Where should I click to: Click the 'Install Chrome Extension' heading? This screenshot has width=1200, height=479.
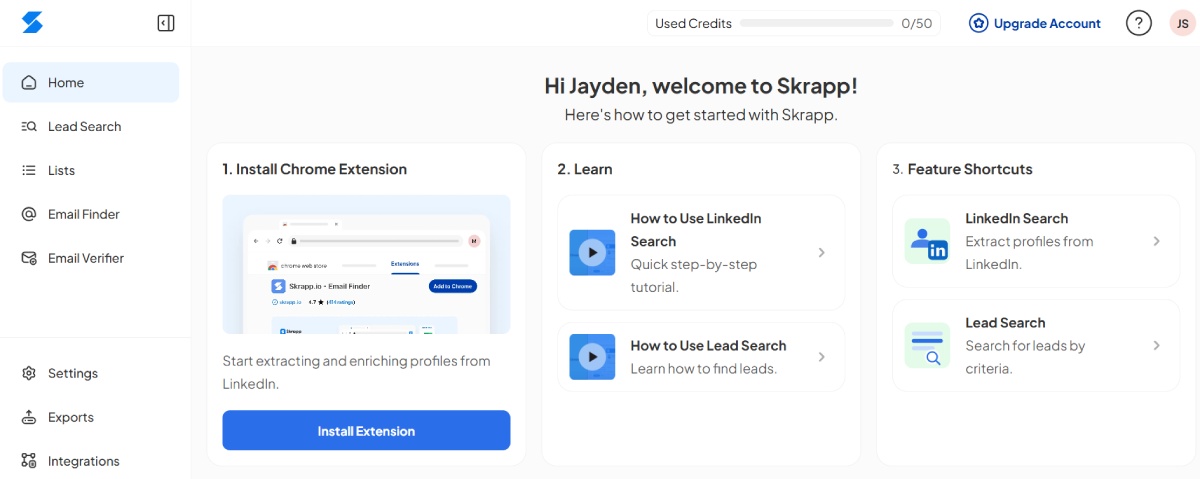click(x=314, y=169)
